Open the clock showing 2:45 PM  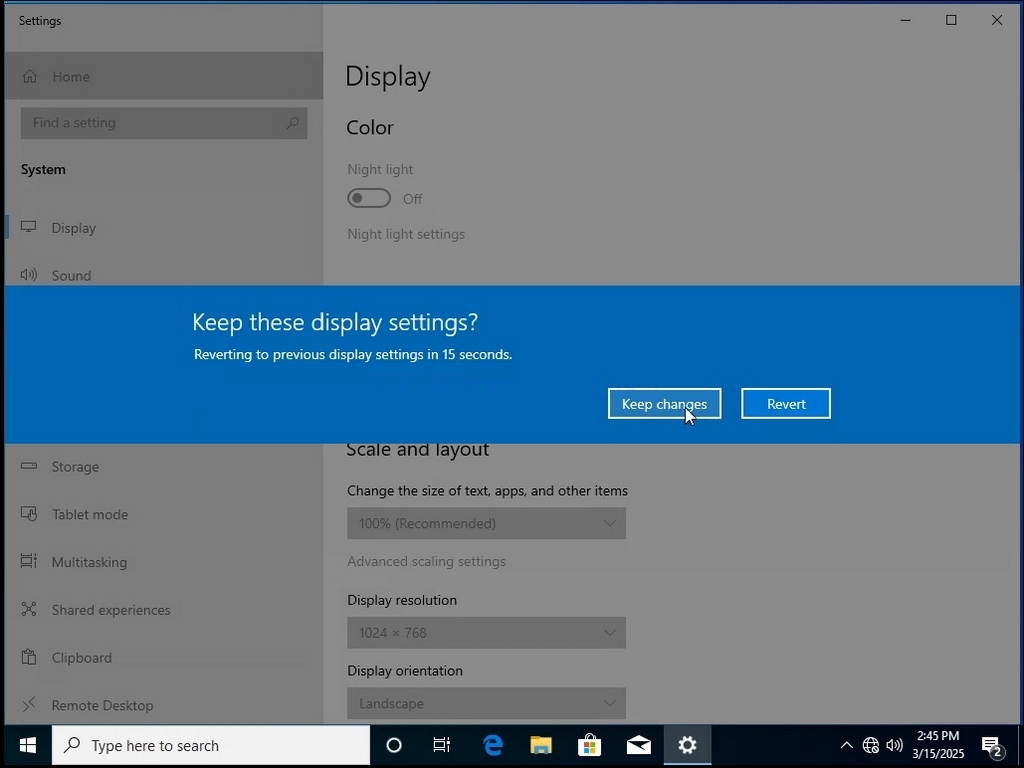pyautogui.click(x=938, y=745)
